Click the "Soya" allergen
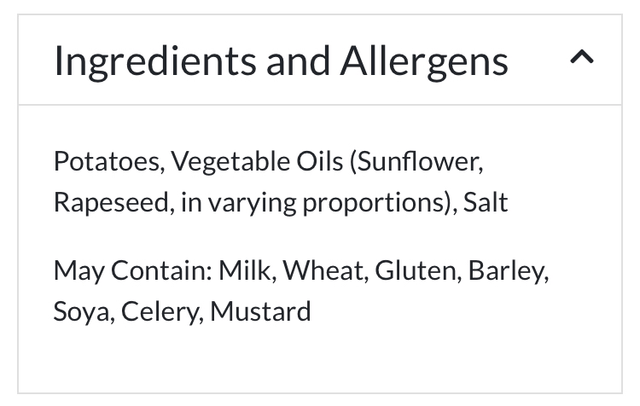Viewport: 640px width, 406px height. click(85, 312)
